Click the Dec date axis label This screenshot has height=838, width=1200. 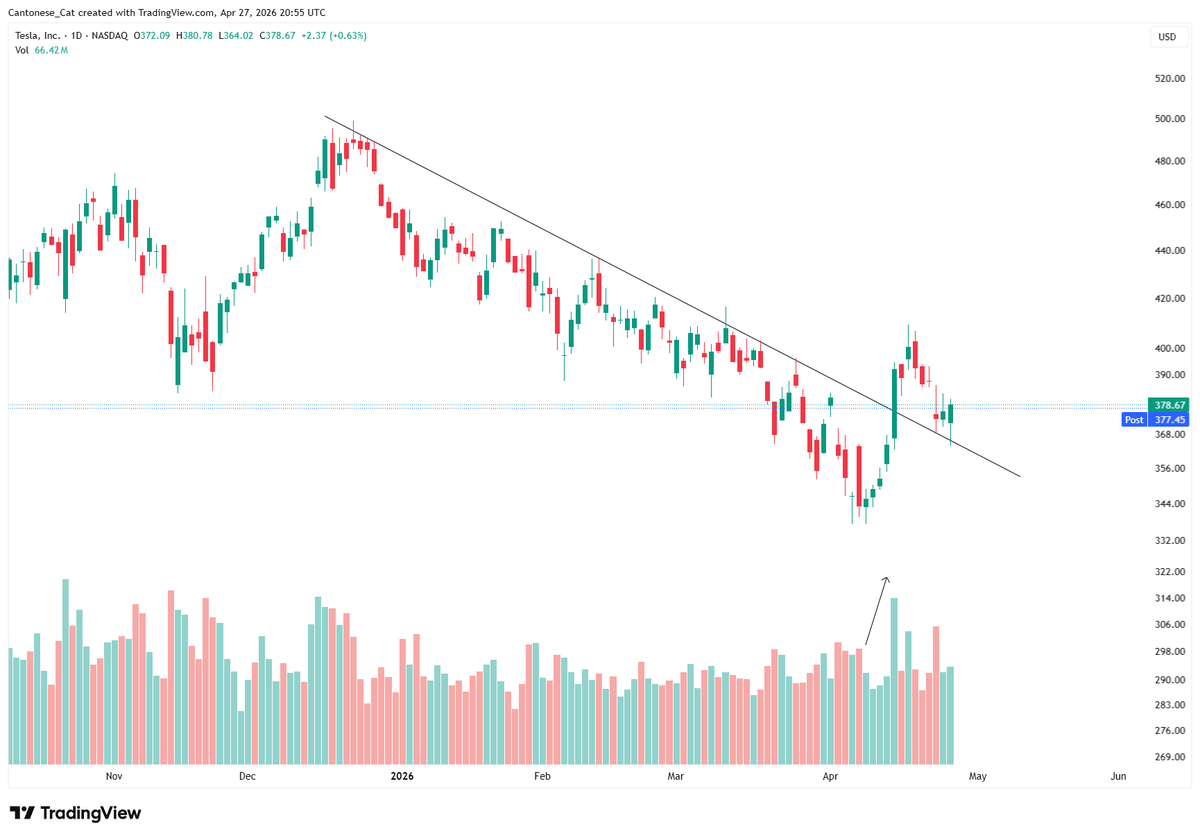[x=247, y=777]
